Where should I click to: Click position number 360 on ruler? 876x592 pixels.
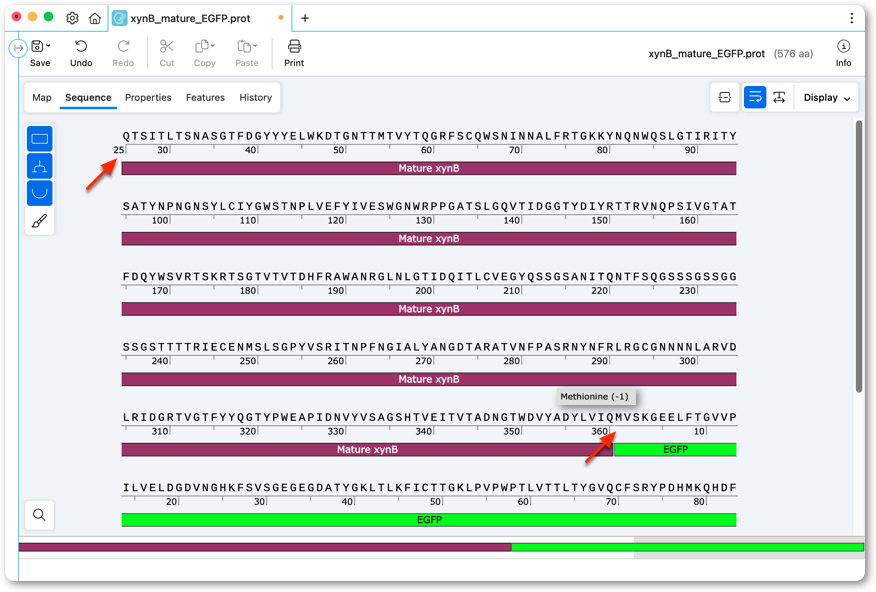(x=599, y=431)
